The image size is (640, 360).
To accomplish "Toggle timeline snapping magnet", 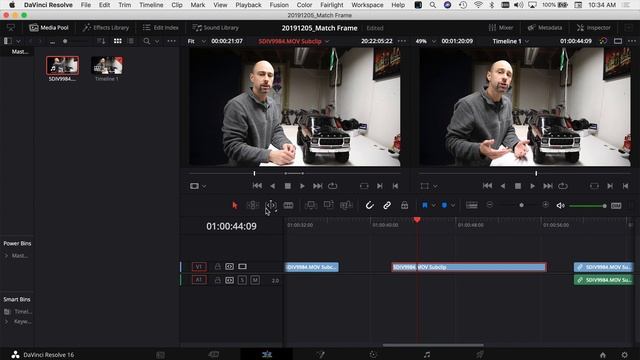I will 369,205.
